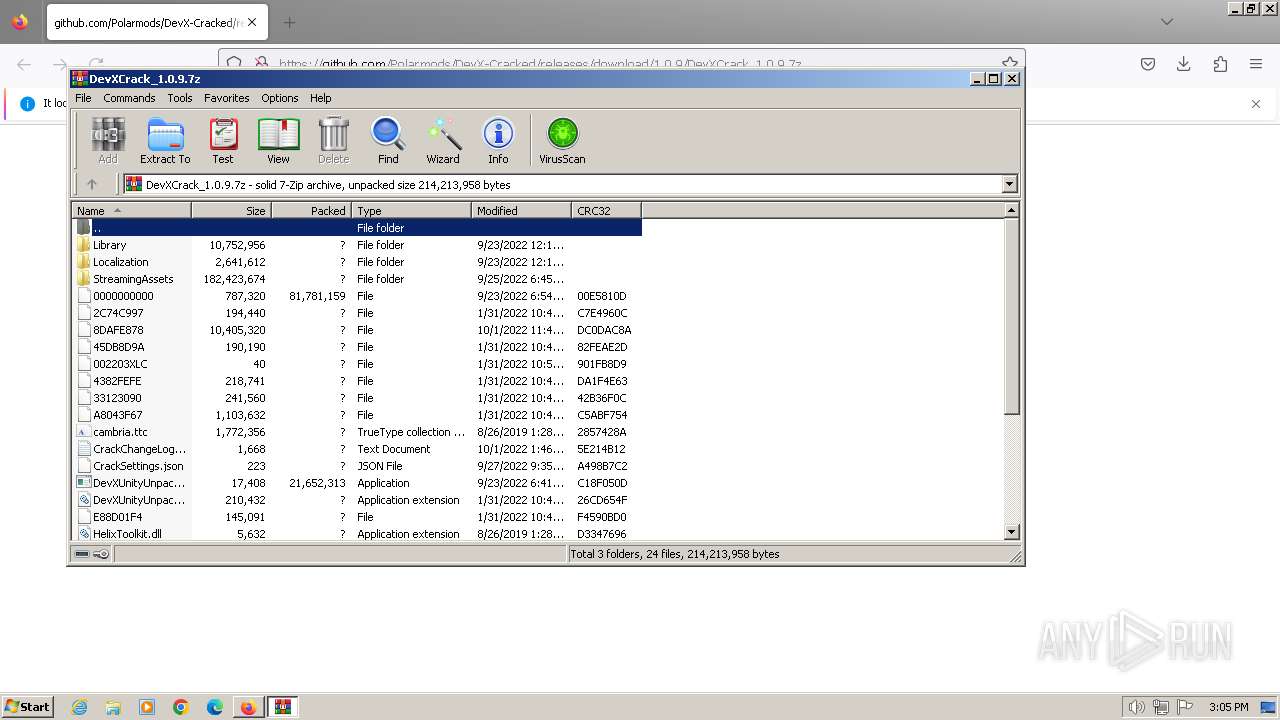Image resolution: width=1280 pixels, height=720 pixels.
Task: Launch the Wizard tool
Action: [x=443, y=139]
